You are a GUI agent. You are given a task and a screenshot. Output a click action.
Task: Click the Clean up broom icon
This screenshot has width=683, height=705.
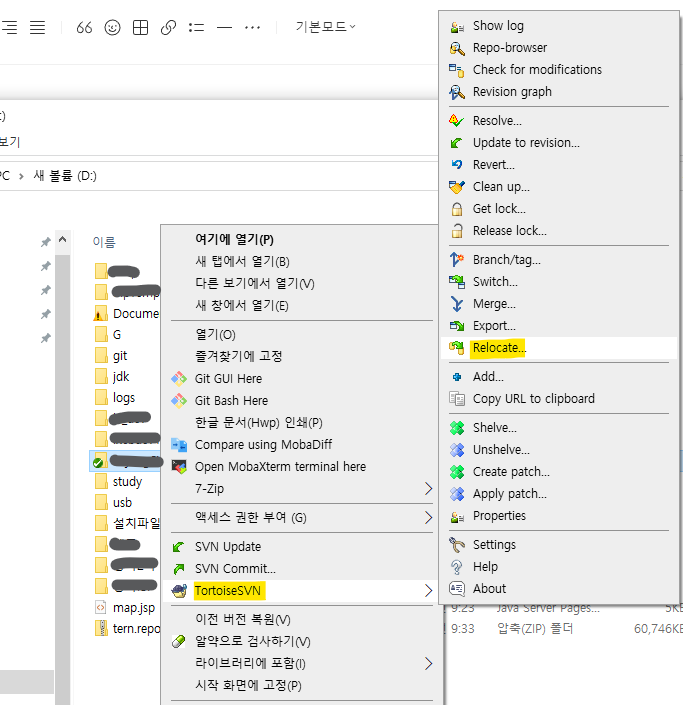pyautogui.click(x=457, y=187)
